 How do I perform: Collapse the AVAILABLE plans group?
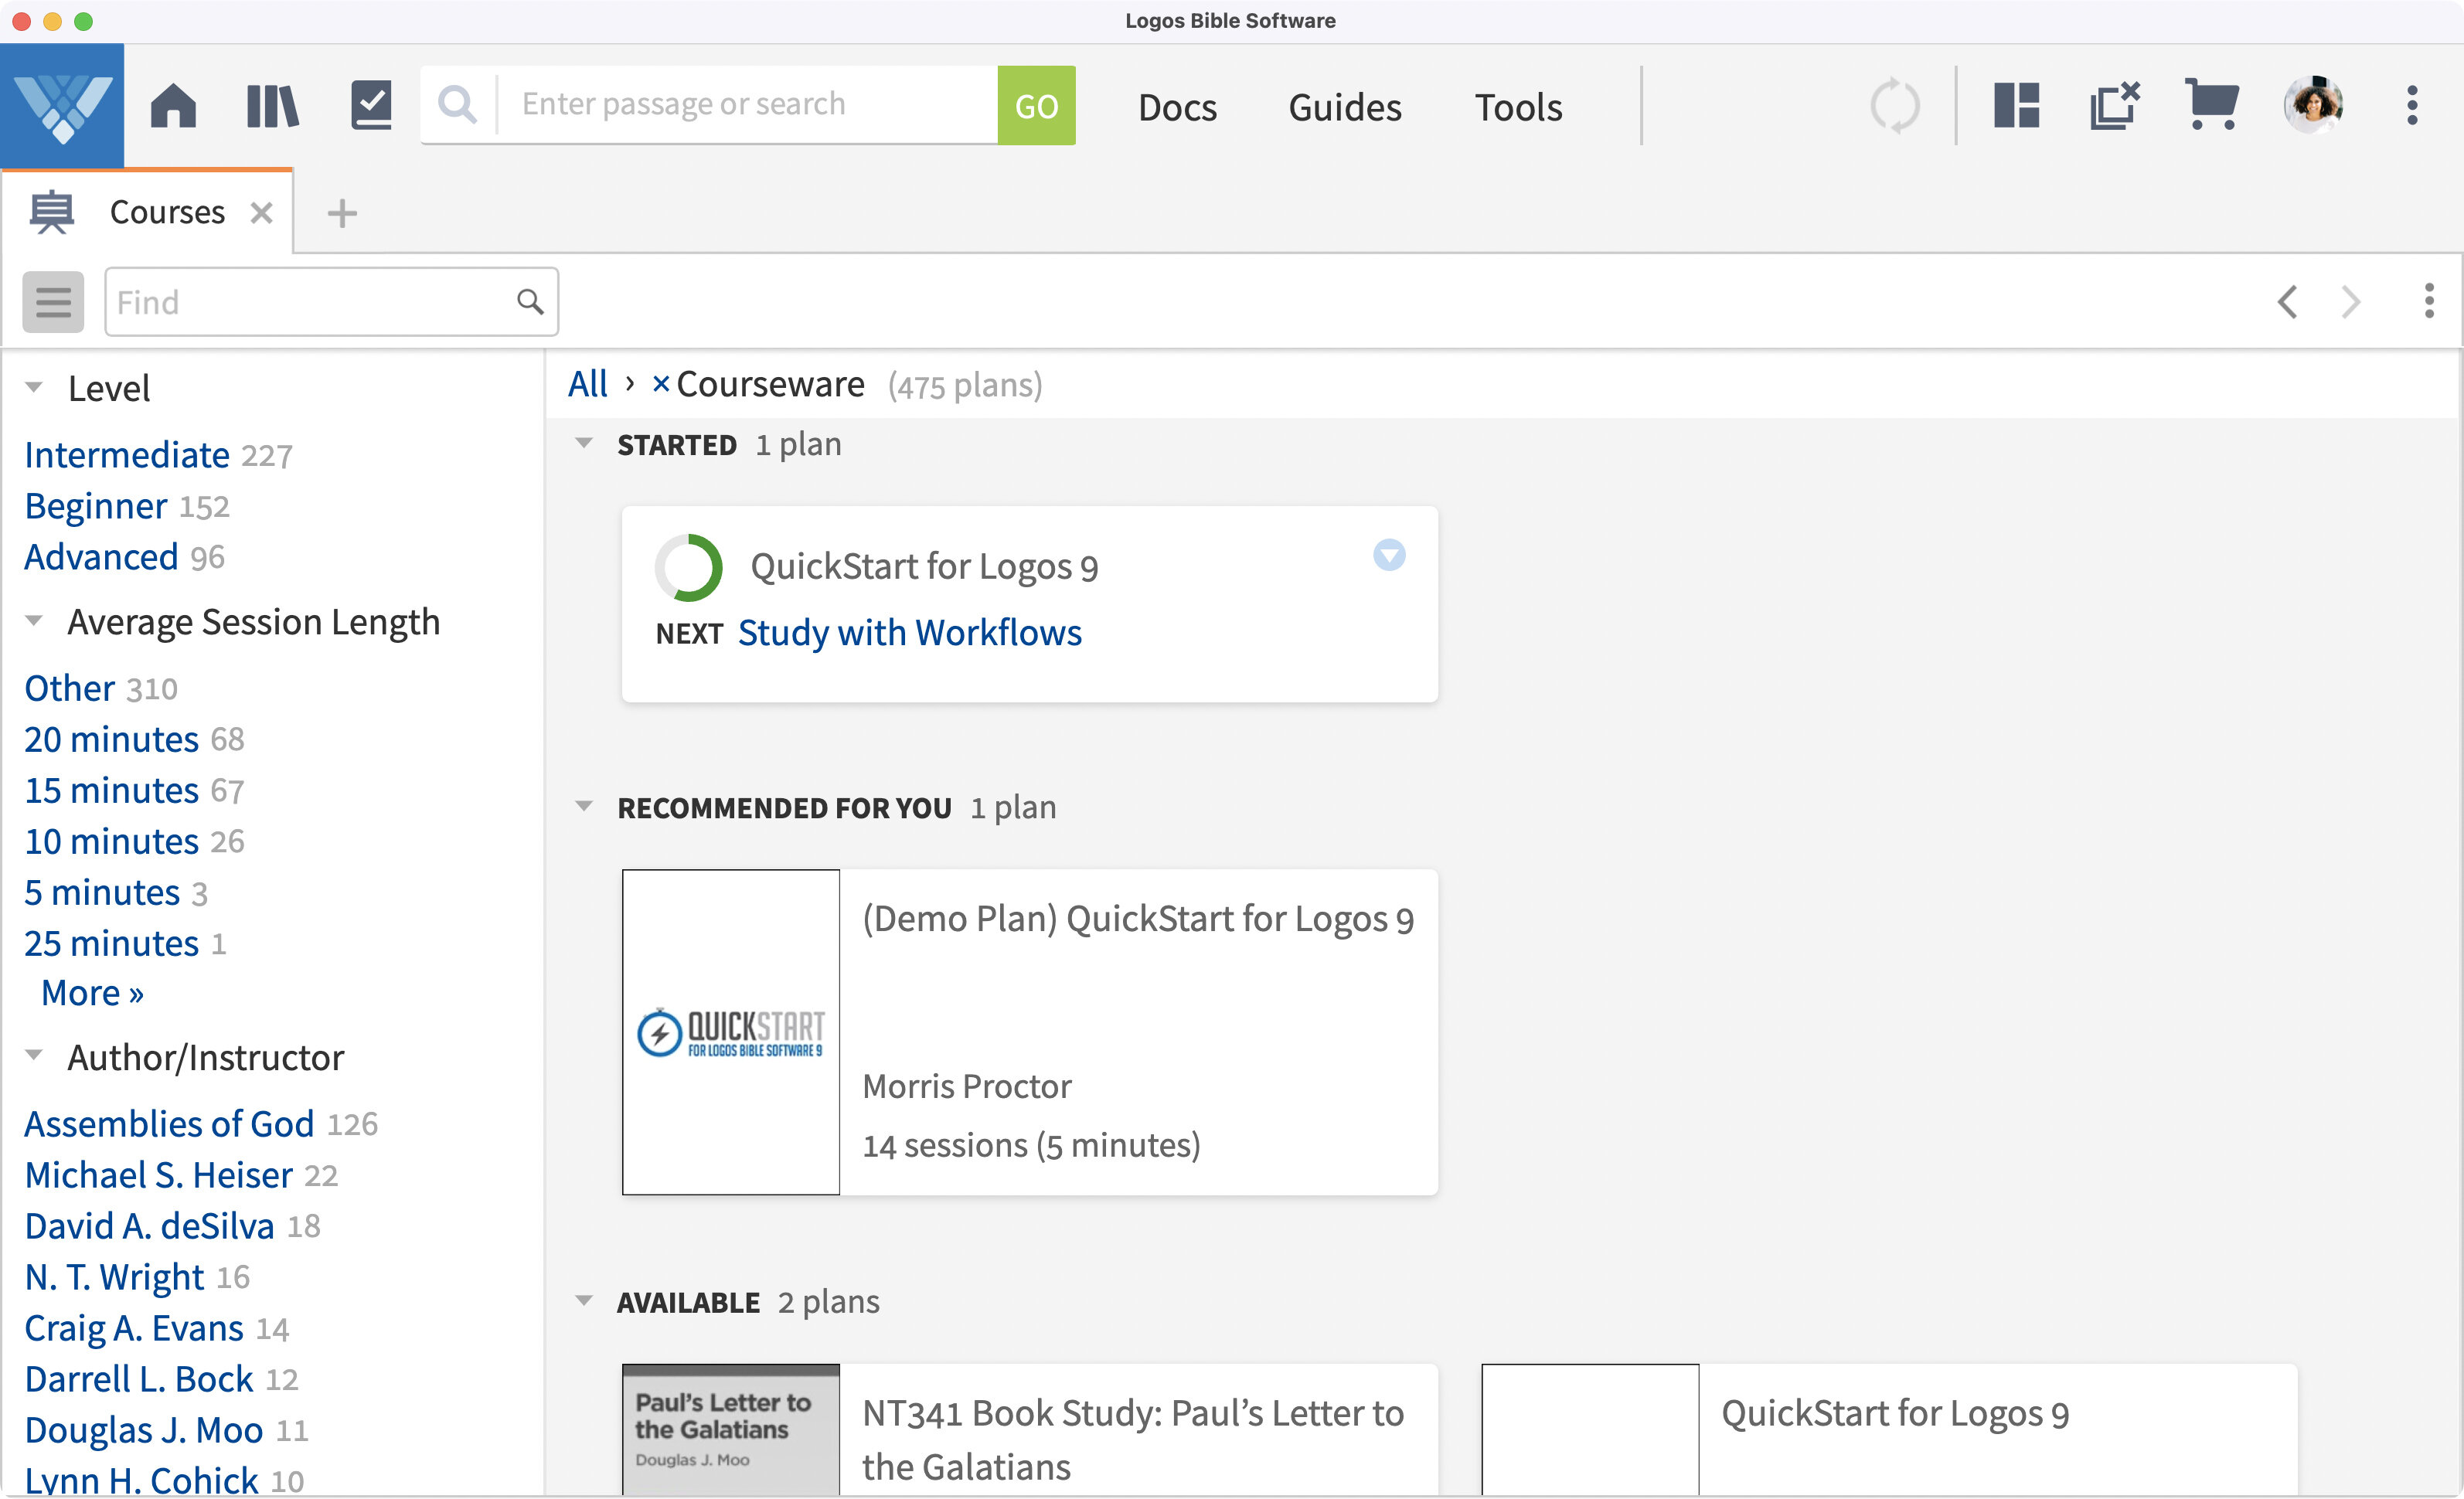(584, 1301)
